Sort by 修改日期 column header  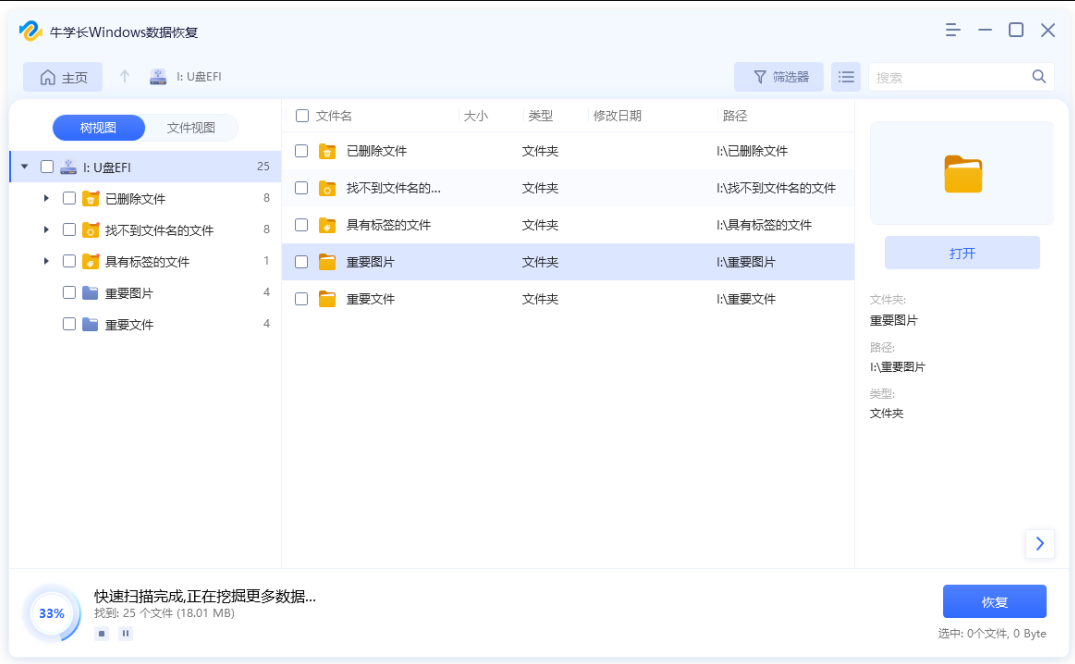click(x=617, y=116)
